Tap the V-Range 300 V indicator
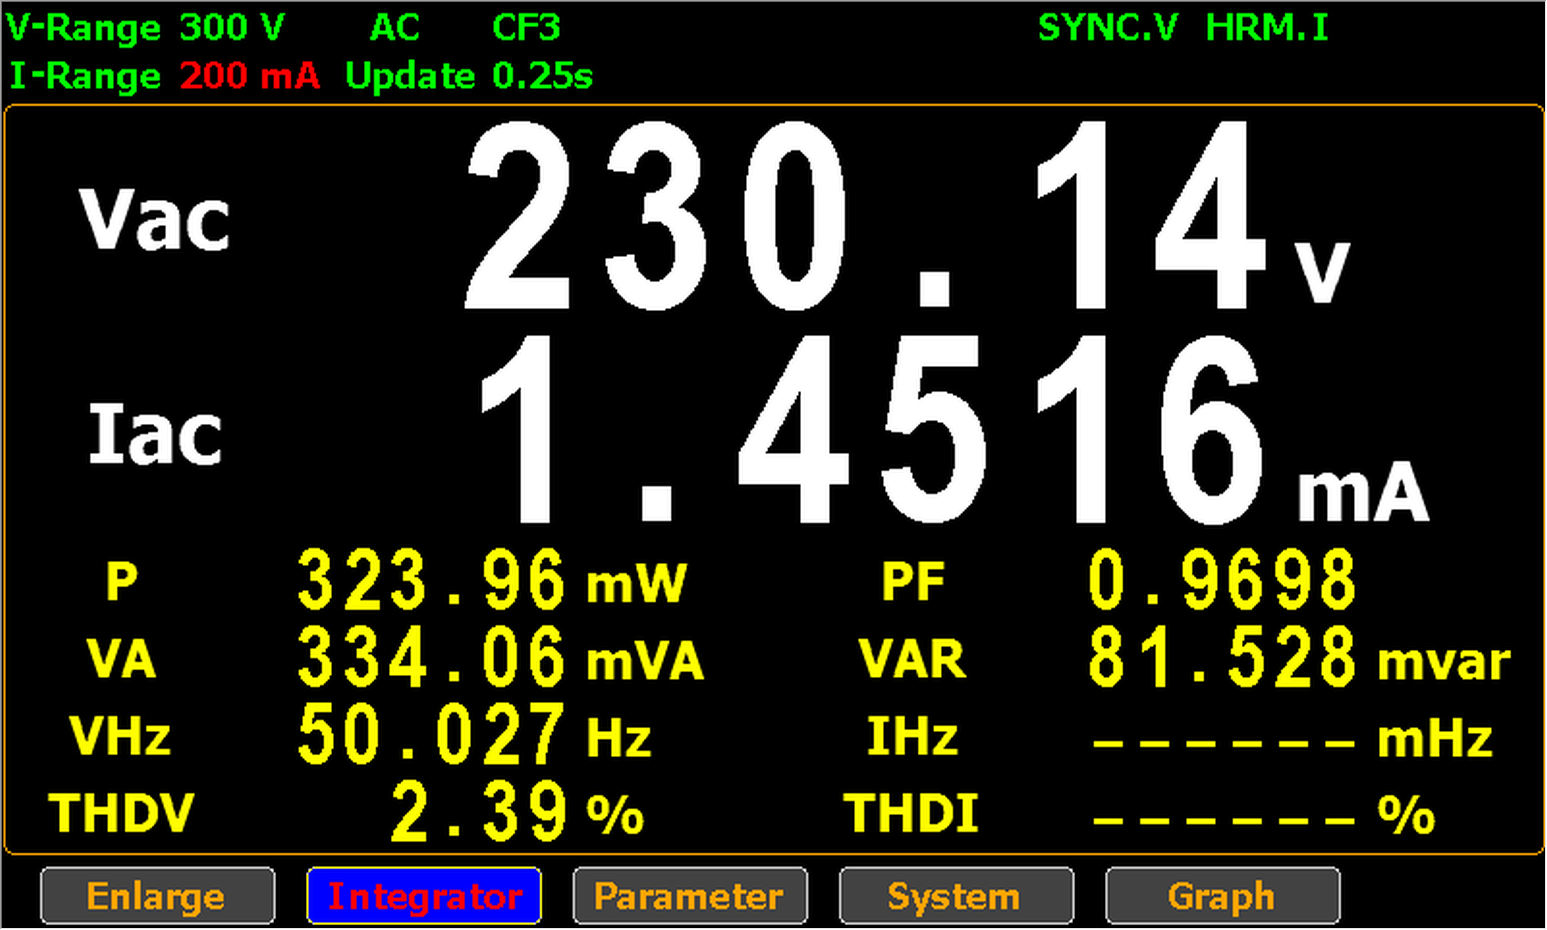Image resolution: width=1547 pixels, height=930 pixels. 146,27
